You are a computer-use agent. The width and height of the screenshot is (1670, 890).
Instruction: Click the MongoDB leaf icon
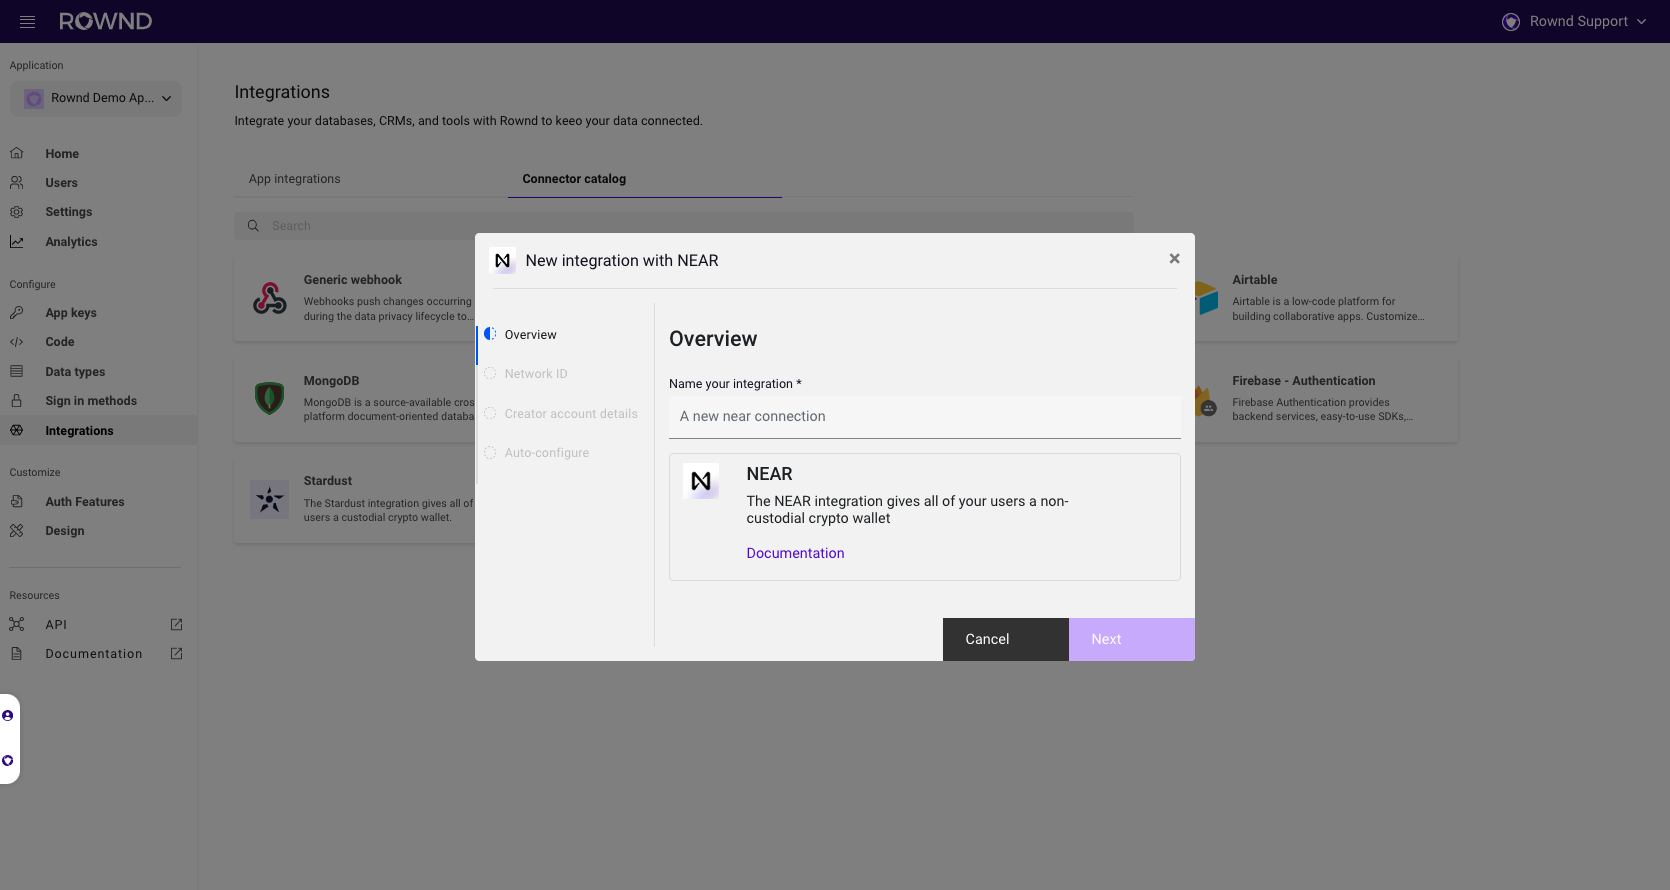tap(270, 398)
